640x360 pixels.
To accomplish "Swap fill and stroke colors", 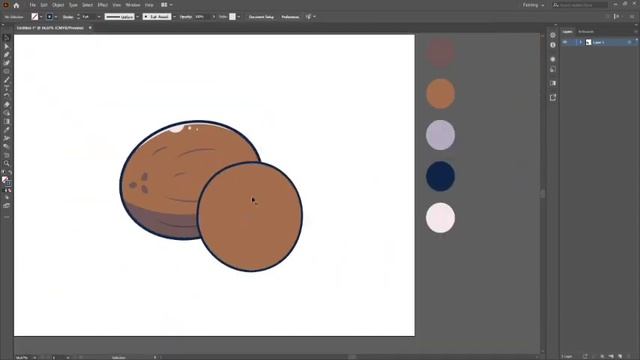I will click(x=10, y=172).
